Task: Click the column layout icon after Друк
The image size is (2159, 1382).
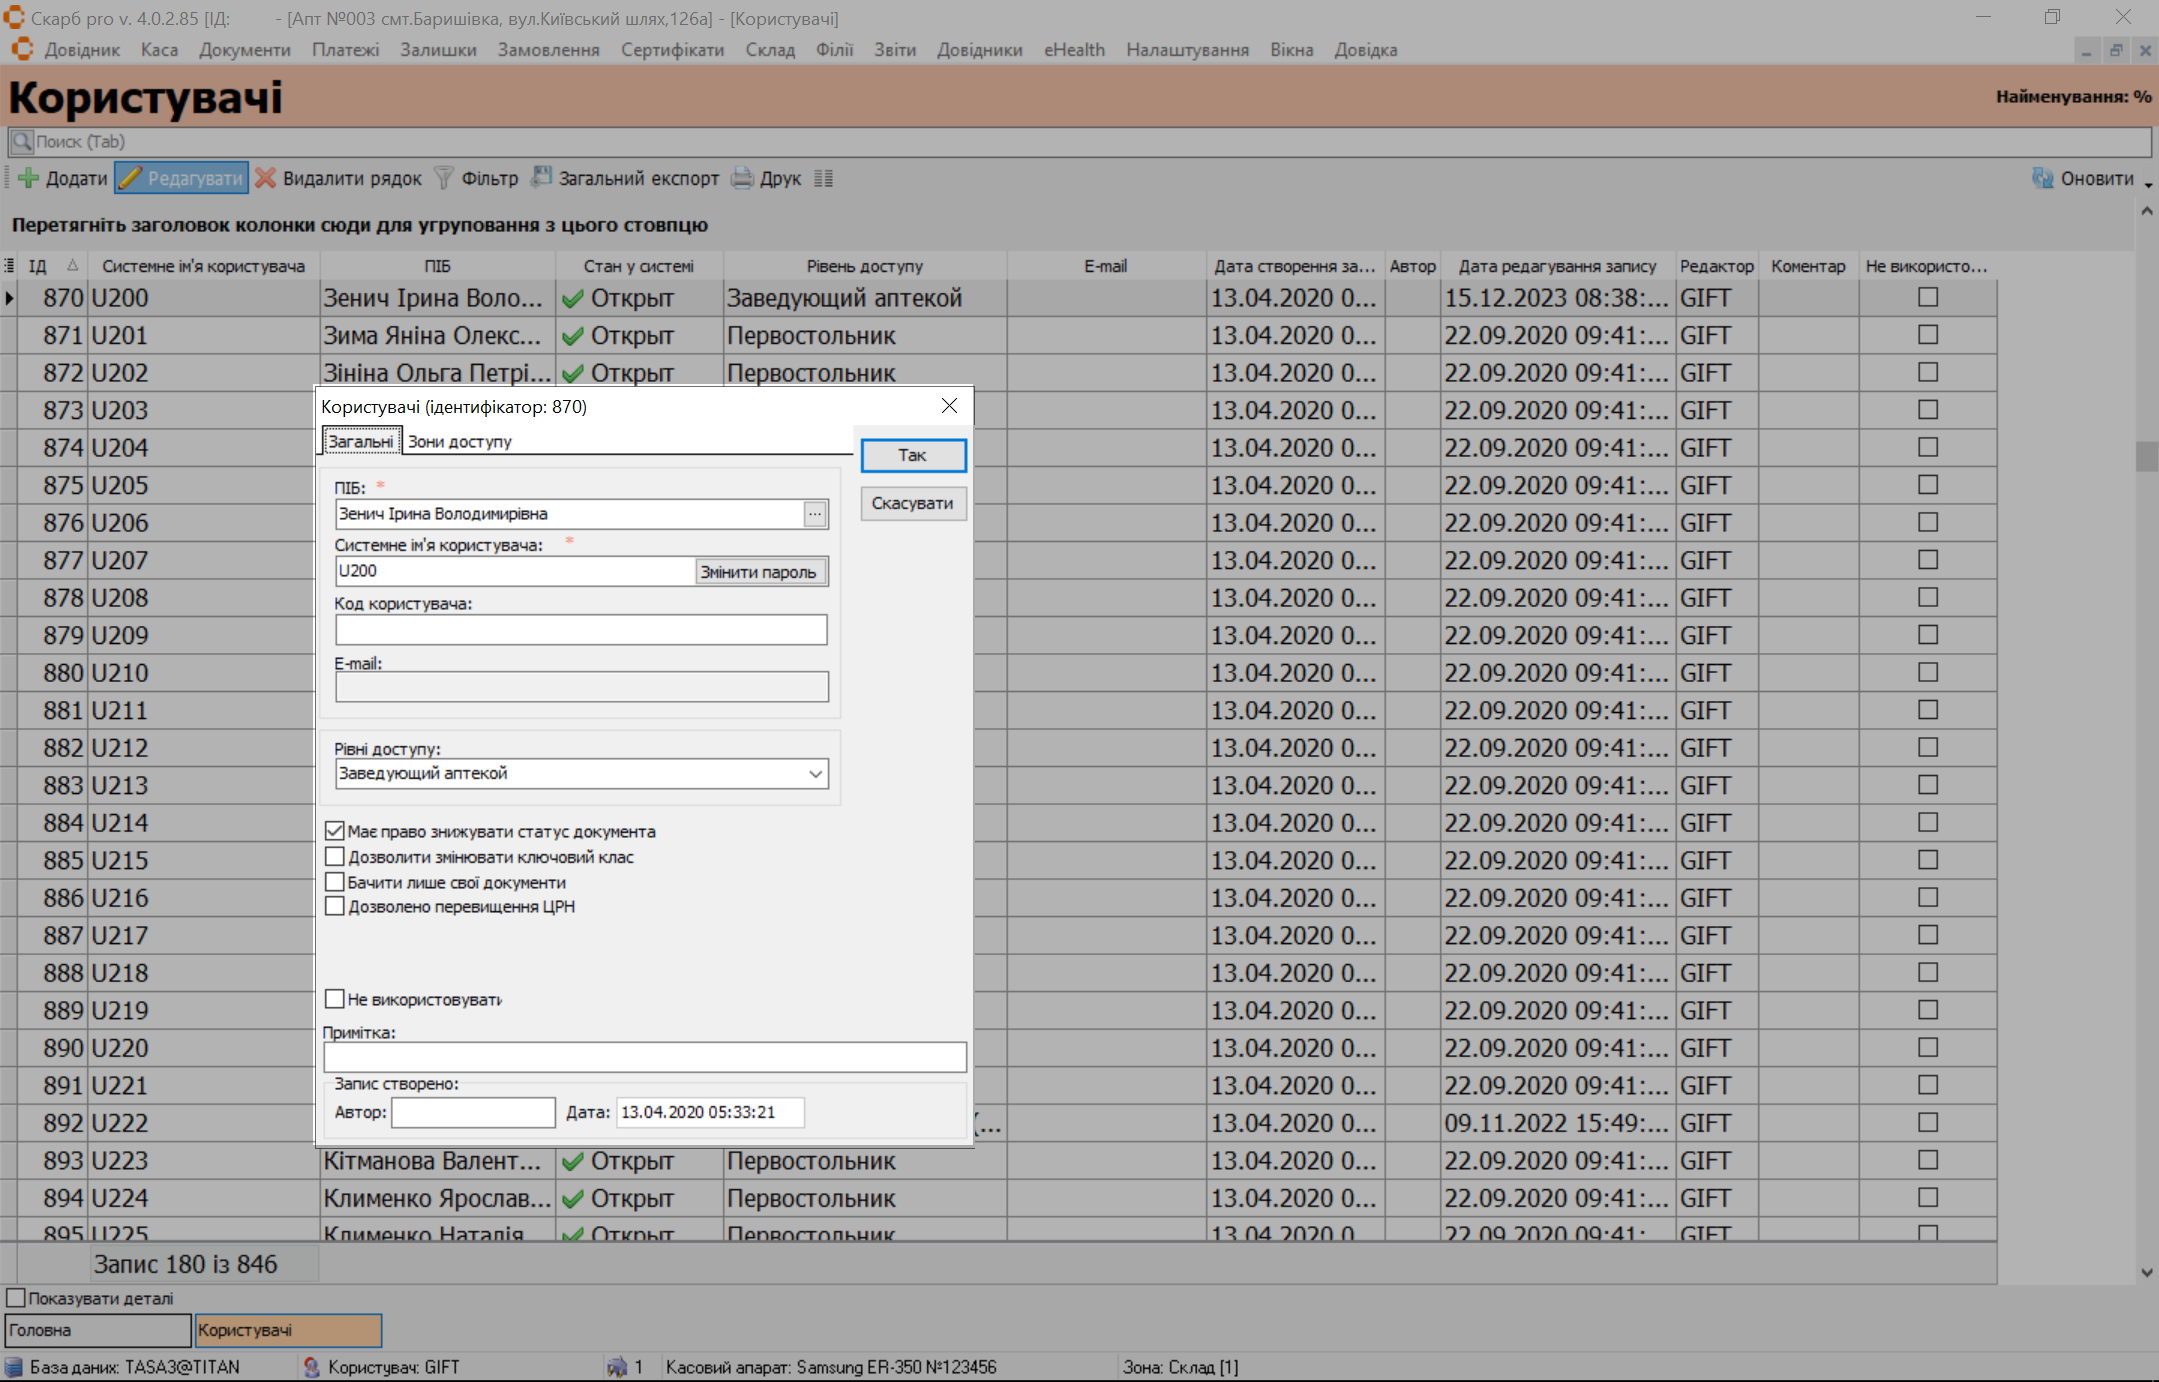Action: coord(823,179)
